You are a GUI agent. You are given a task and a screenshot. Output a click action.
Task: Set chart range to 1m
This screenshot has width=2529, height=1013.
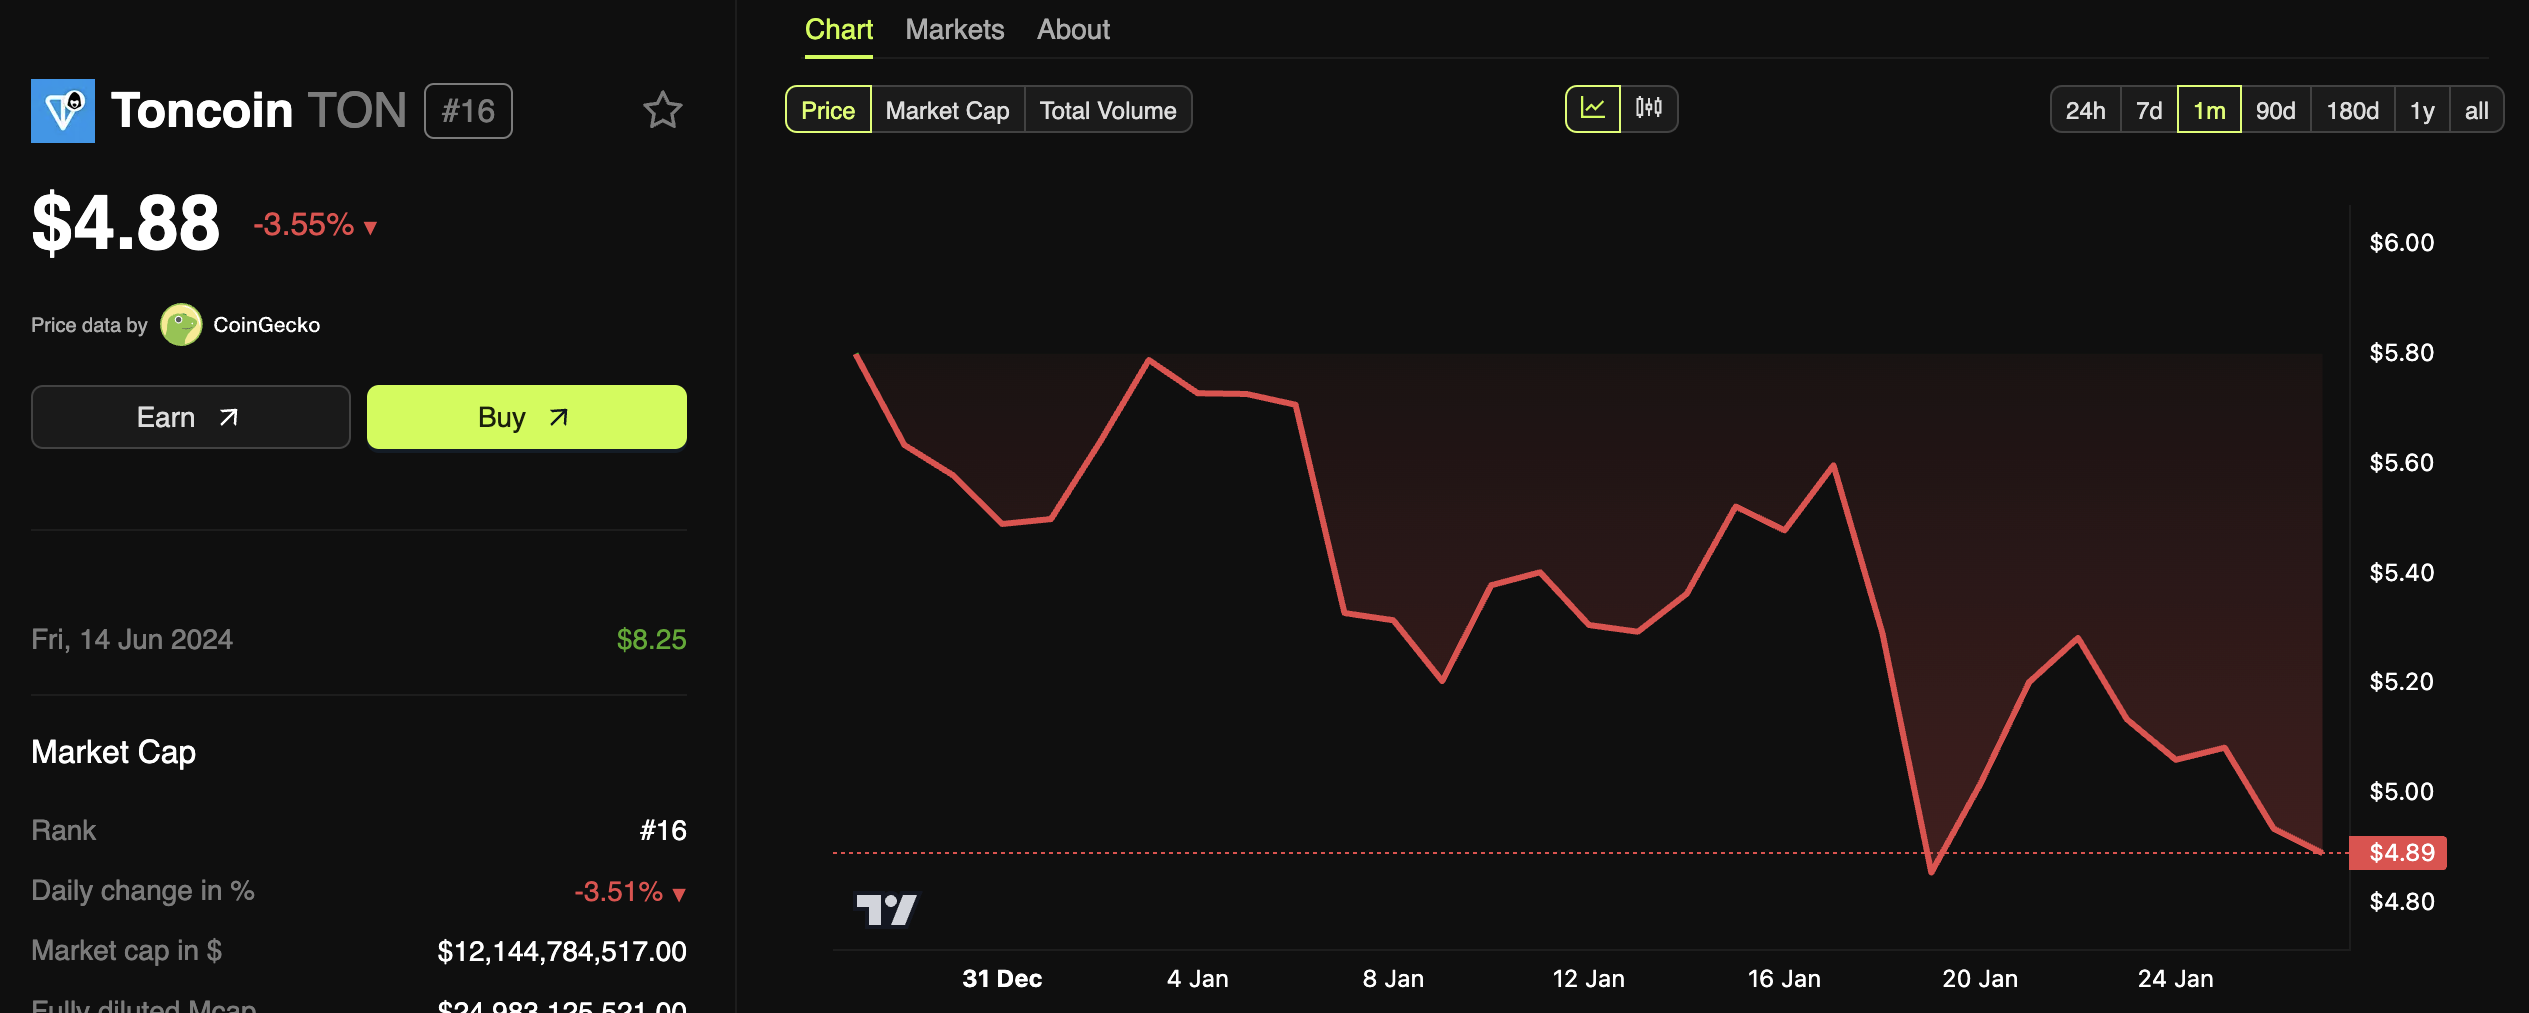coord(2209,110)
